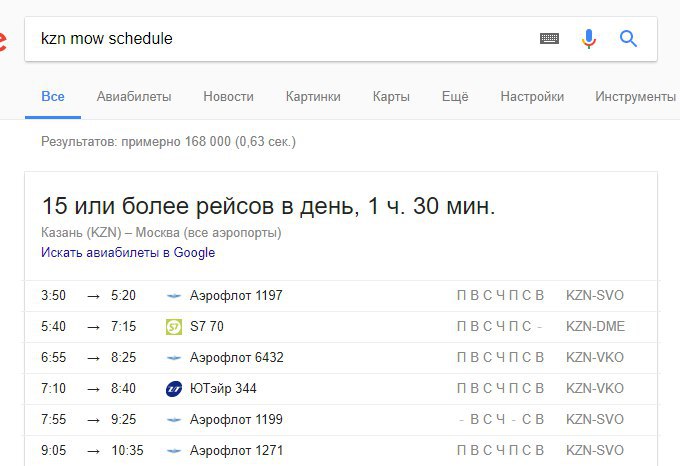The image size is (680, 466).
Task: Open the 'Настройки' menu
Action: click(x=532, y=96)
